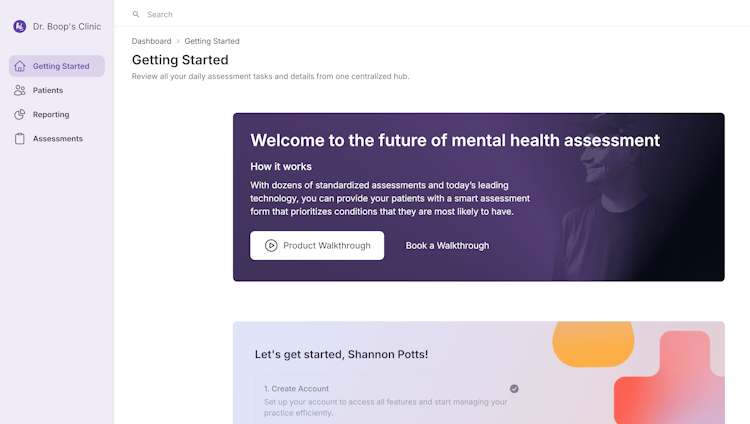Open the Patients sidebar menu item

[48, 90]
